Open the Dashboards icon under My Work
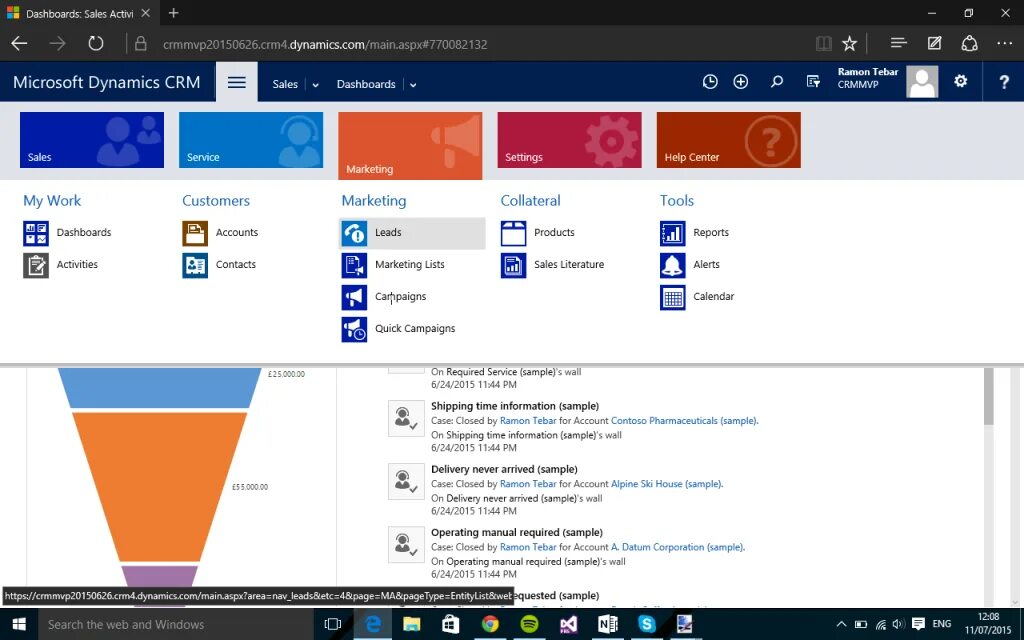The image size is (1024, 640). pyautogui.click(x=36, y=233)
